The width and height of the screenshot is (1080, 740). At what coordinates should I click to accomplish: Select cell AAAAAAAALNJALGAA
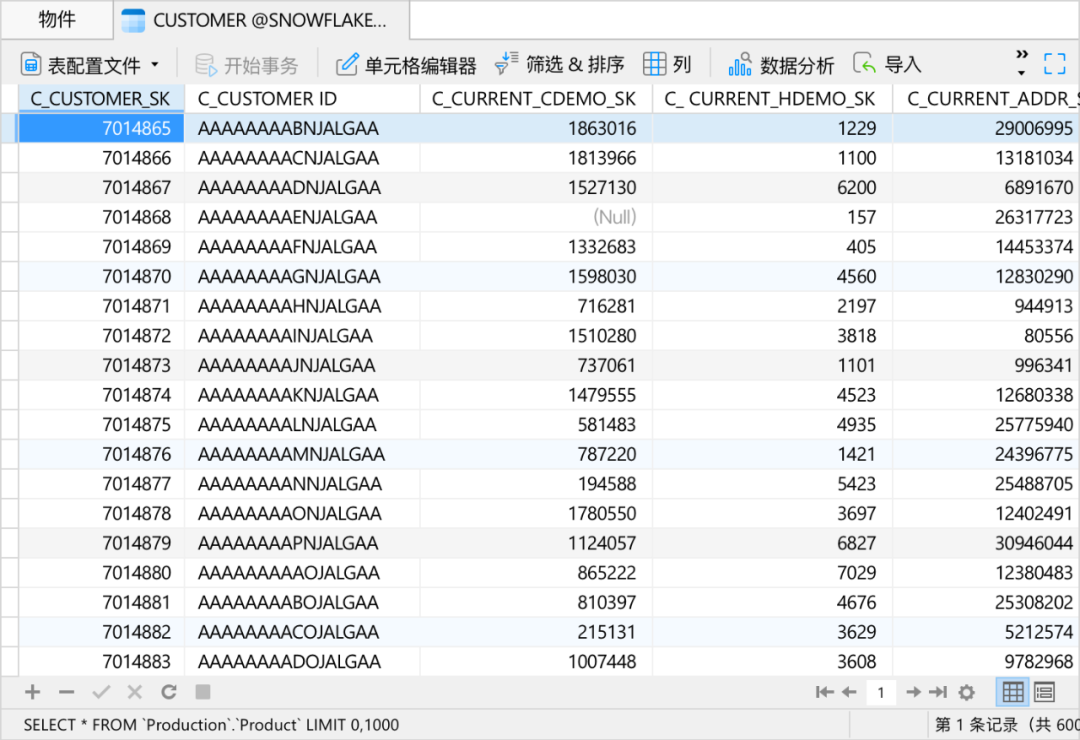pyautogui.click(x=302, y=424)
